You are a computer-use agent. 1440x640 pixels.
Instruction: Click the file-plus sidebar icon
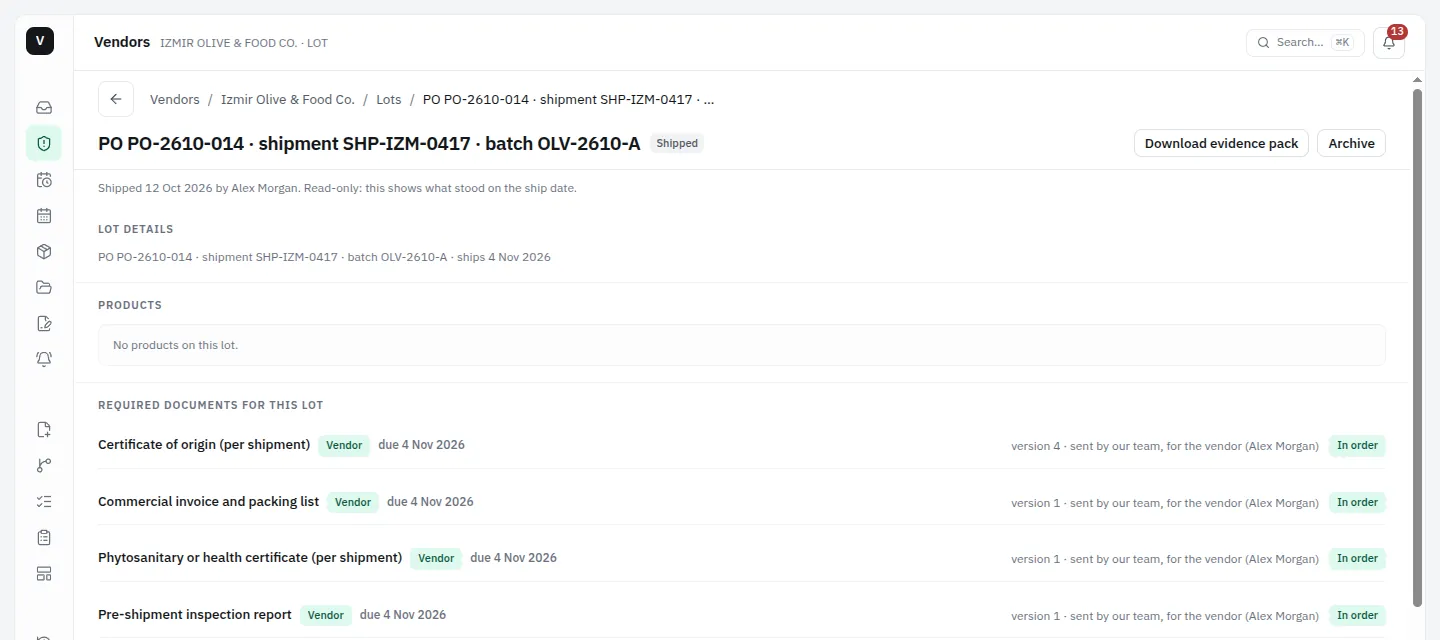point(44,430)
